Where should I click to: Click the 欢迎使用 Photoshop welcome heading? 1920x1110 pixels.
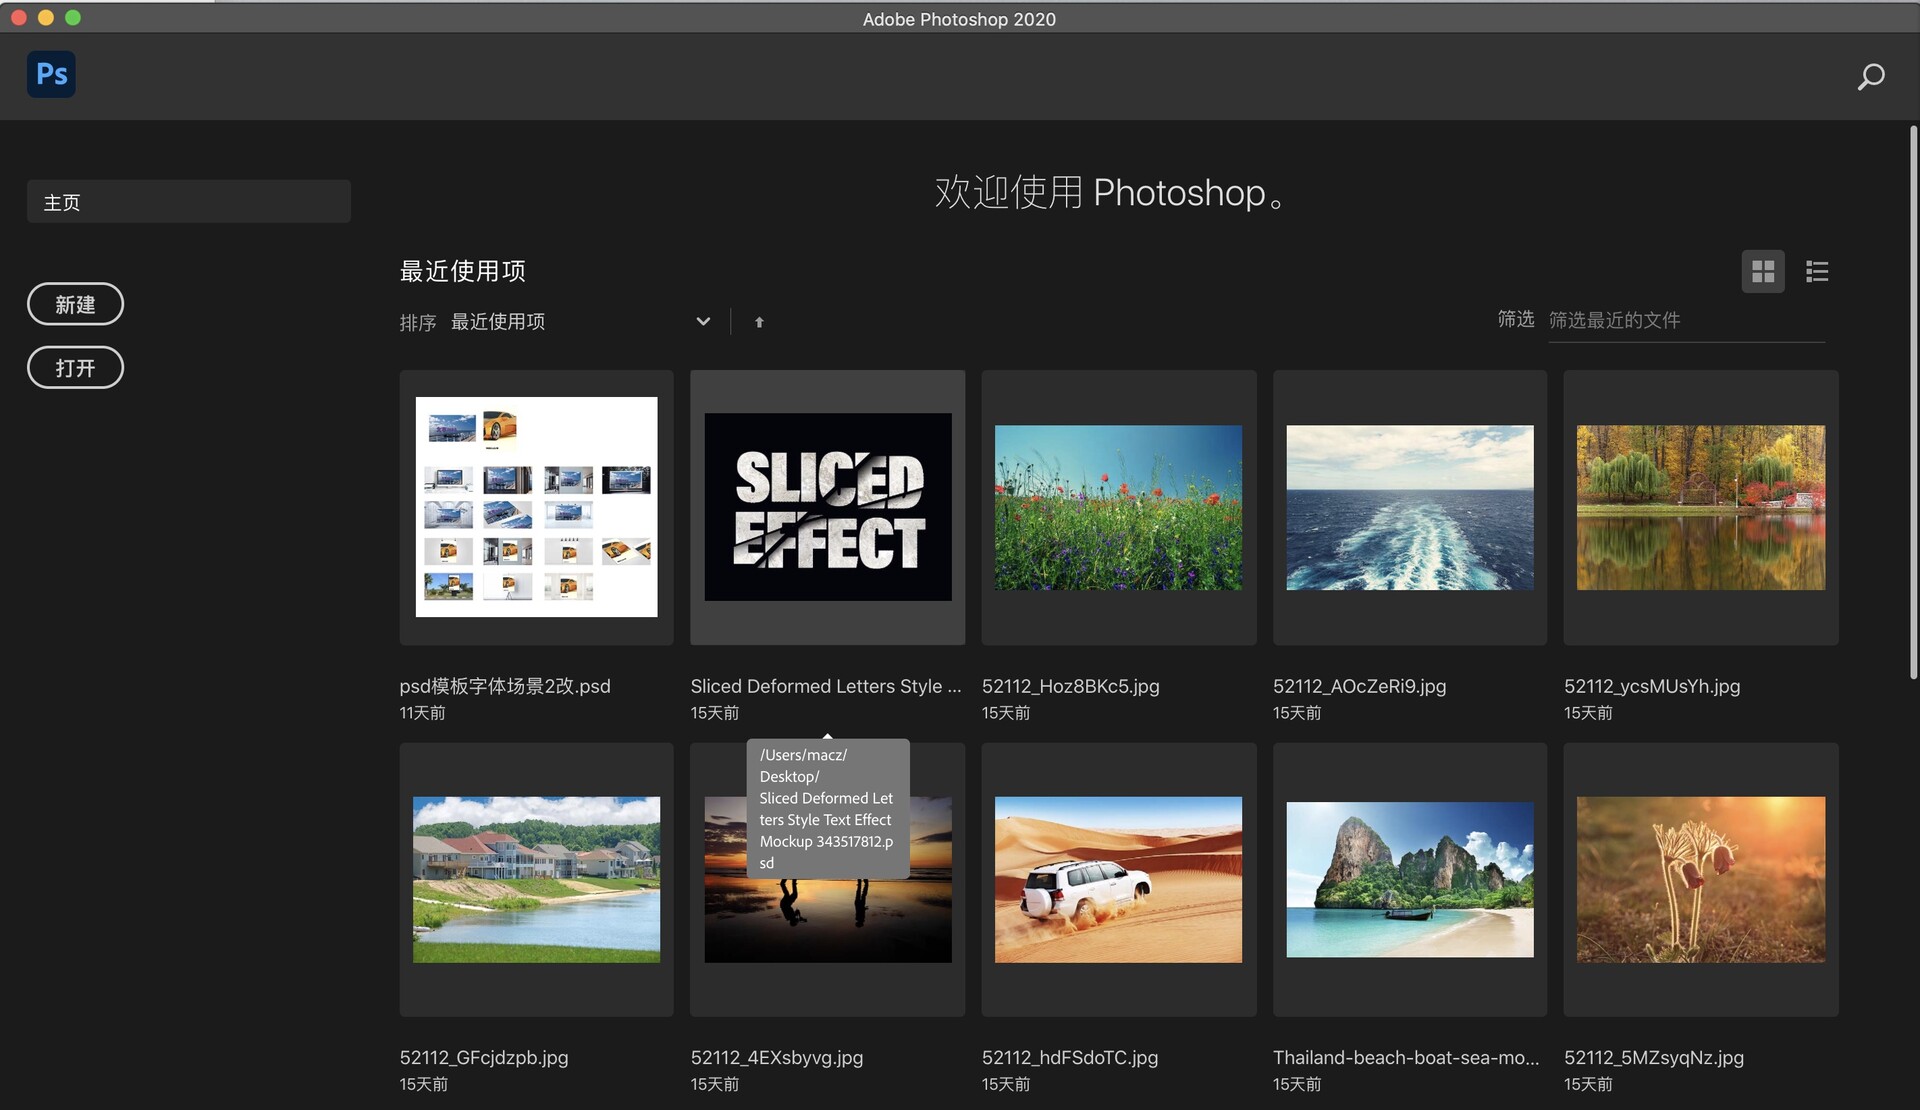(1110, 192)
